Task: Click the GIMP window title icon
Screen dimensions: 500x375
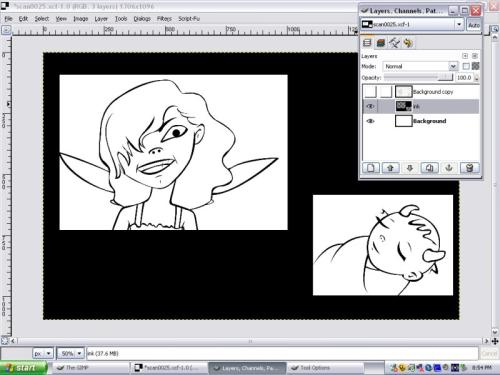Action: pyautogui.click(x=5, y=6)
